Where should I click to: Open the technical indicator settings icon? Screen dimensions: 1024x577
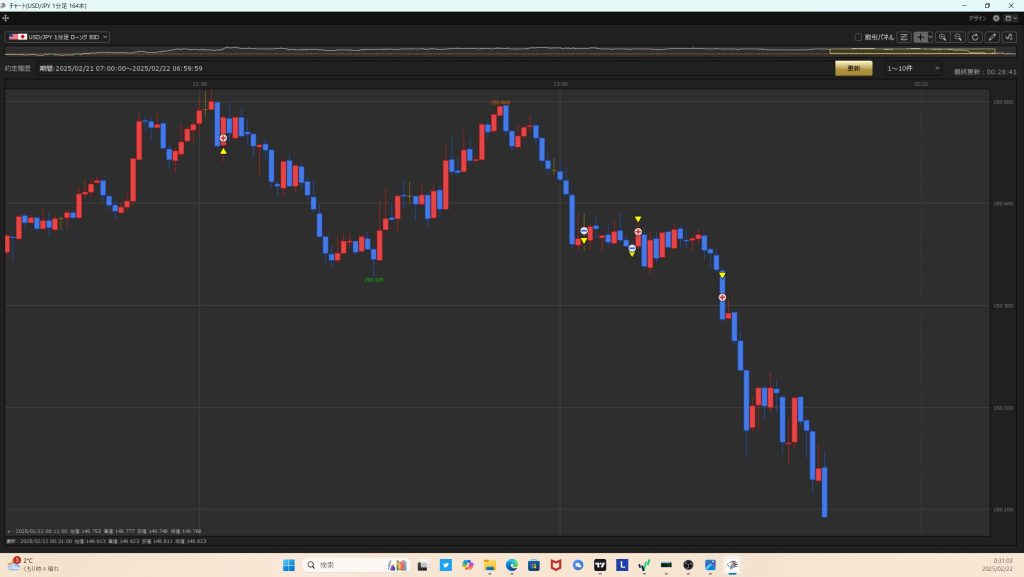1009,37
